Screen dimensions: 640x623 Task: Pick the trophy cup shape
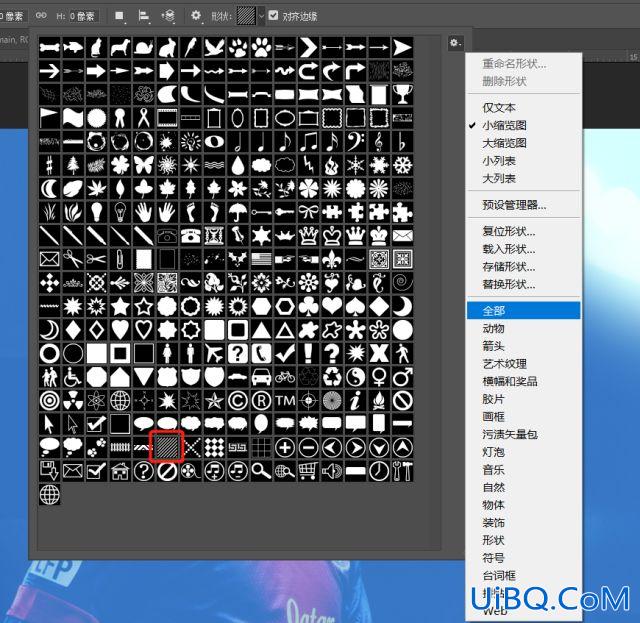tap(402, 95)
